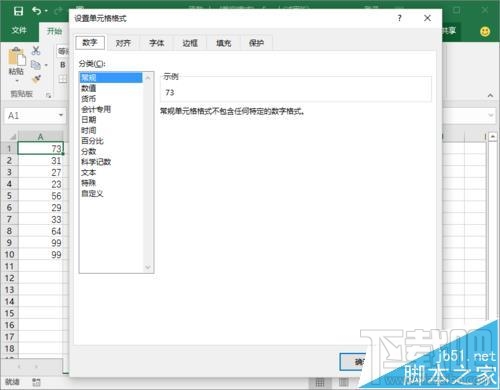Select 数值 in category list
Screen dimensions: 500x390
111,88
